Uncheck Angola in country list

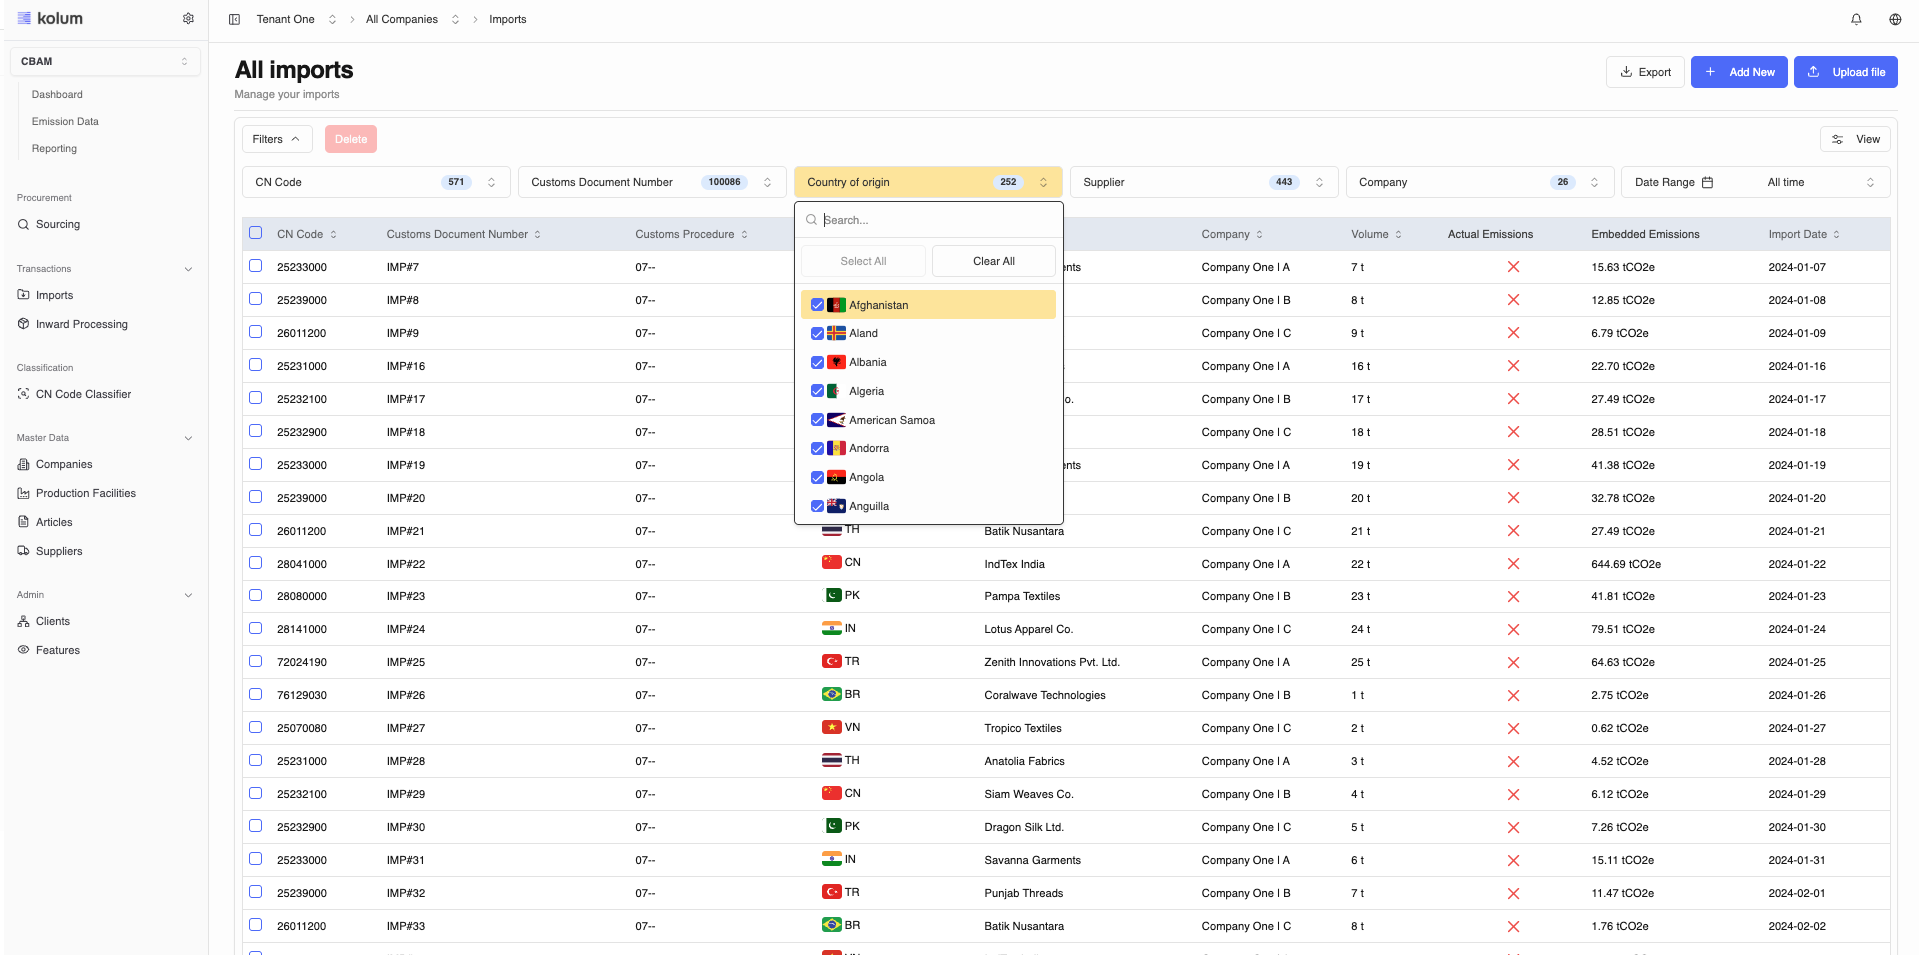point(817,478)
